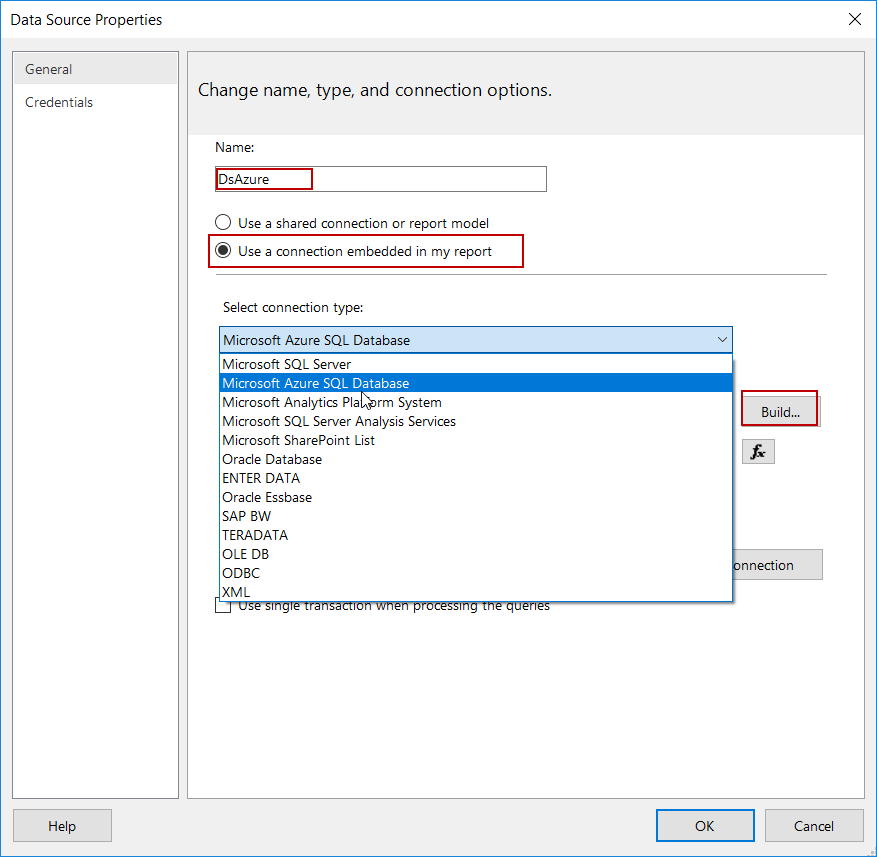Select the ENTER DATA connection type

261,478
